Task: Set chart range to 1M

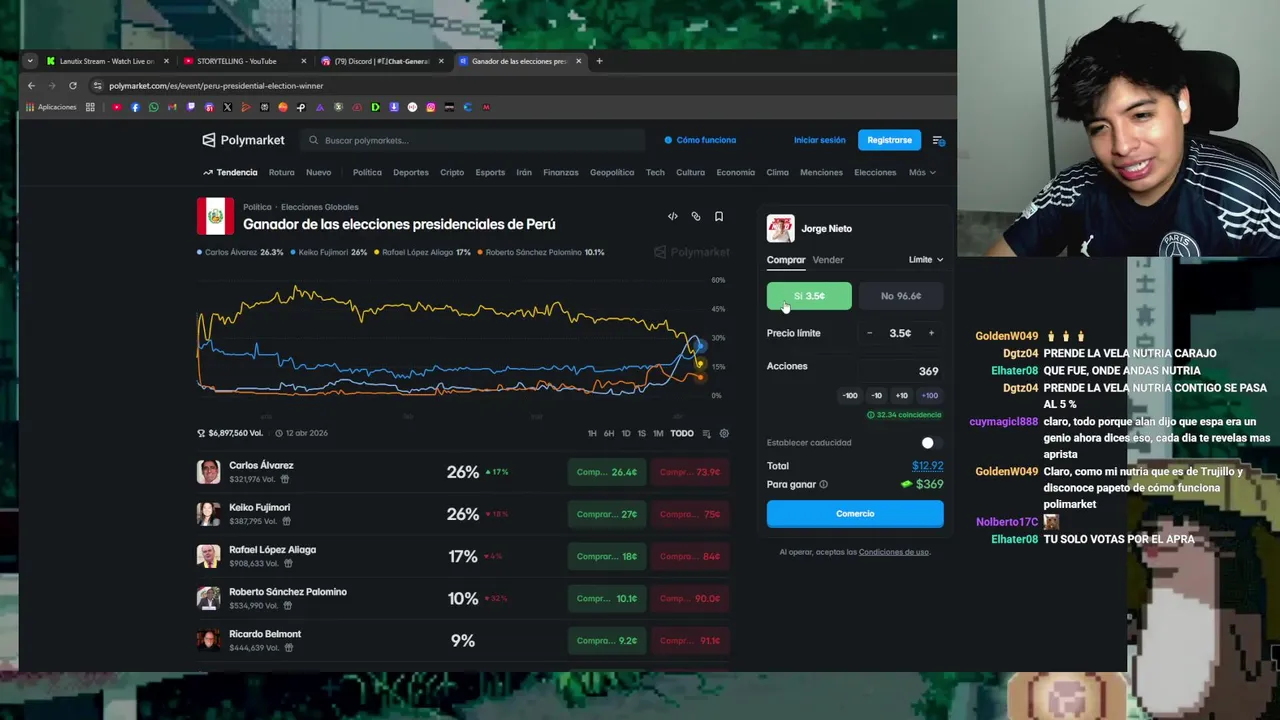Action: tap(658, 433)
